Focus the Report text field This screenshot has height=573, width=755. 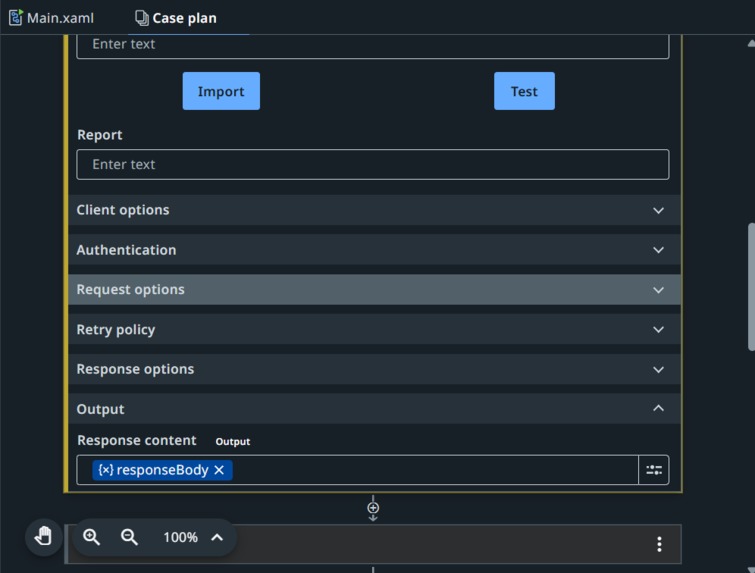(372, 164)
